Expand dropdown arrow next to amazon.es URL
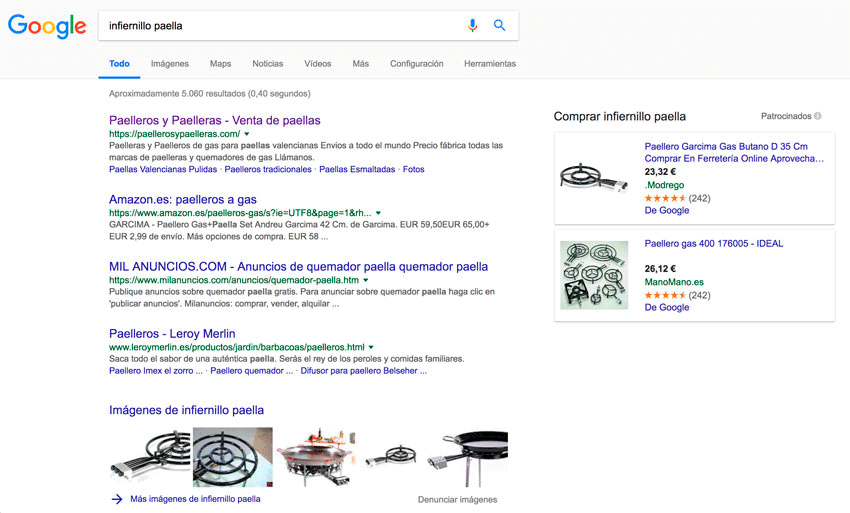This screenshot has width=850, height=513. coord(378,213)
